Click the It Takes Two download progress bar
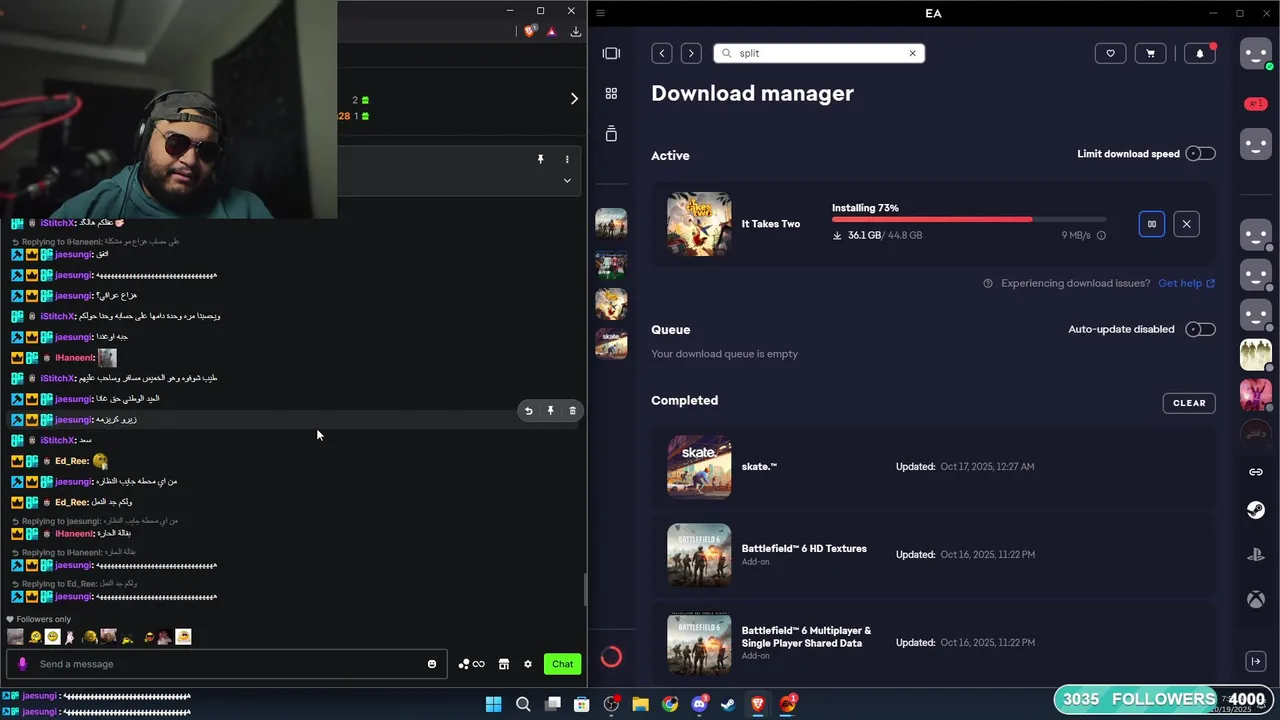This screenshot has height=720, width=1280. coord(969,219)
